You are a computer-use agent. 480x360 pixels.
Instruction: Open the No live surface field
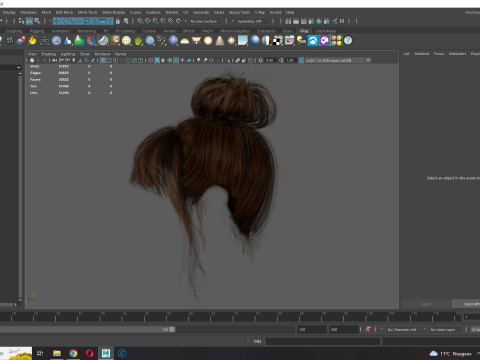click(204, 21)
